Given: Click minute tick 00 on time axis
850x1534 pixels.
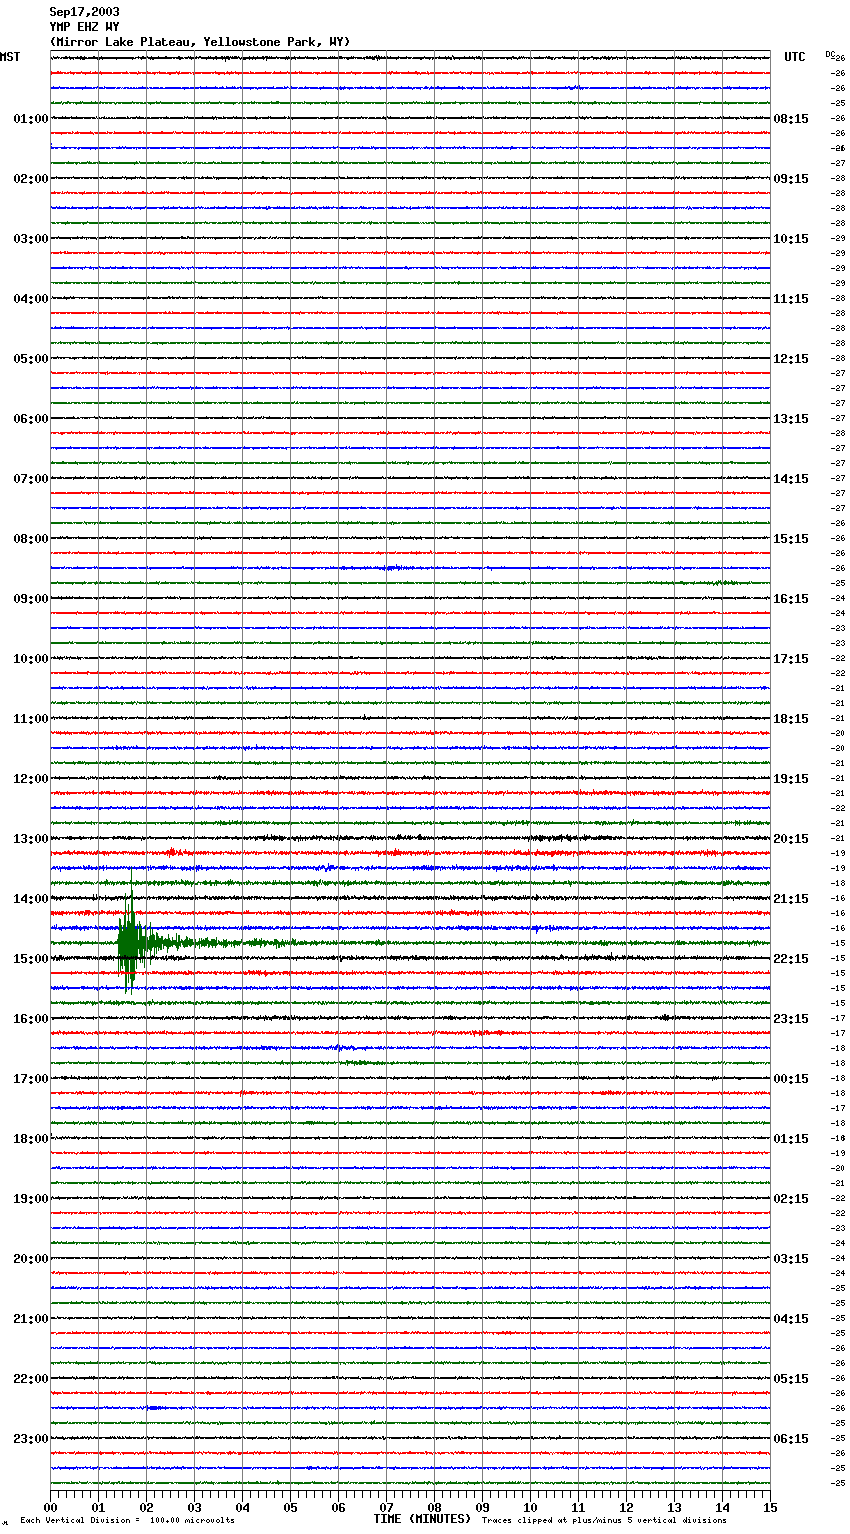Looking at the screenshot, I should click(x=50, y=1507).
